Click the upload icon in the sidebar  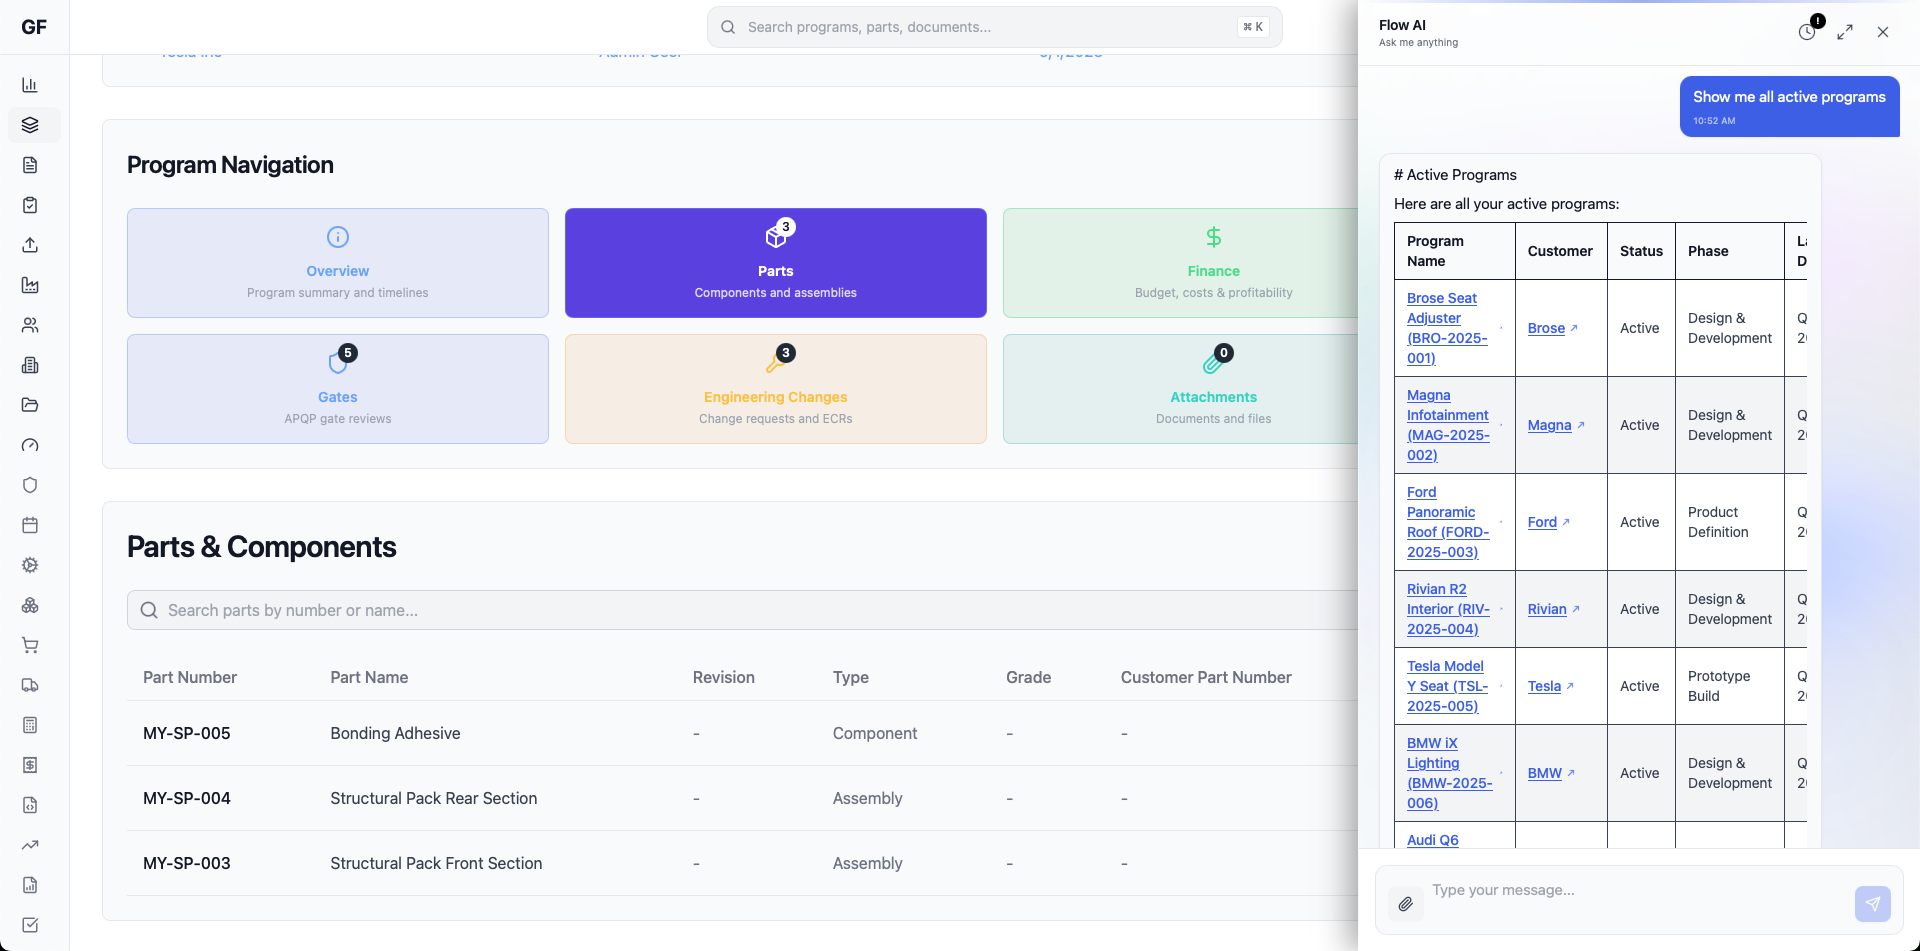pyautogui.click(x=31, y=245)
